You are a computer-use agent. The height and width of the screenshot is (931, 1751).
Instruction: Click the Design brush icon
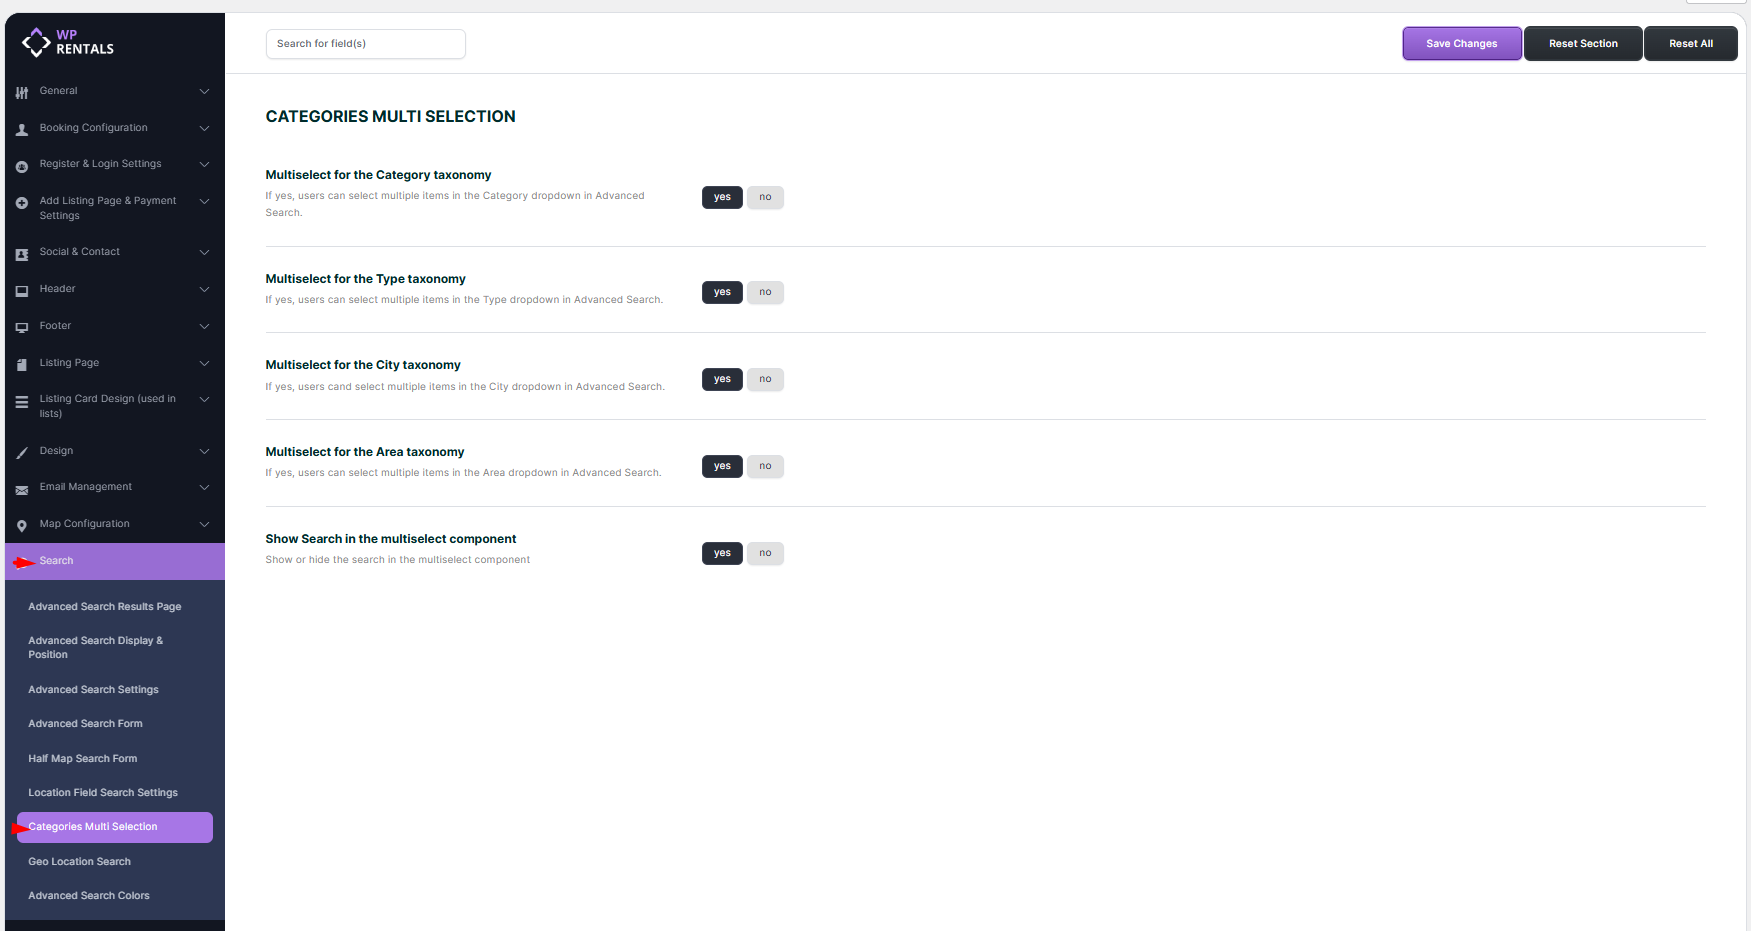[x=22, y=453]
